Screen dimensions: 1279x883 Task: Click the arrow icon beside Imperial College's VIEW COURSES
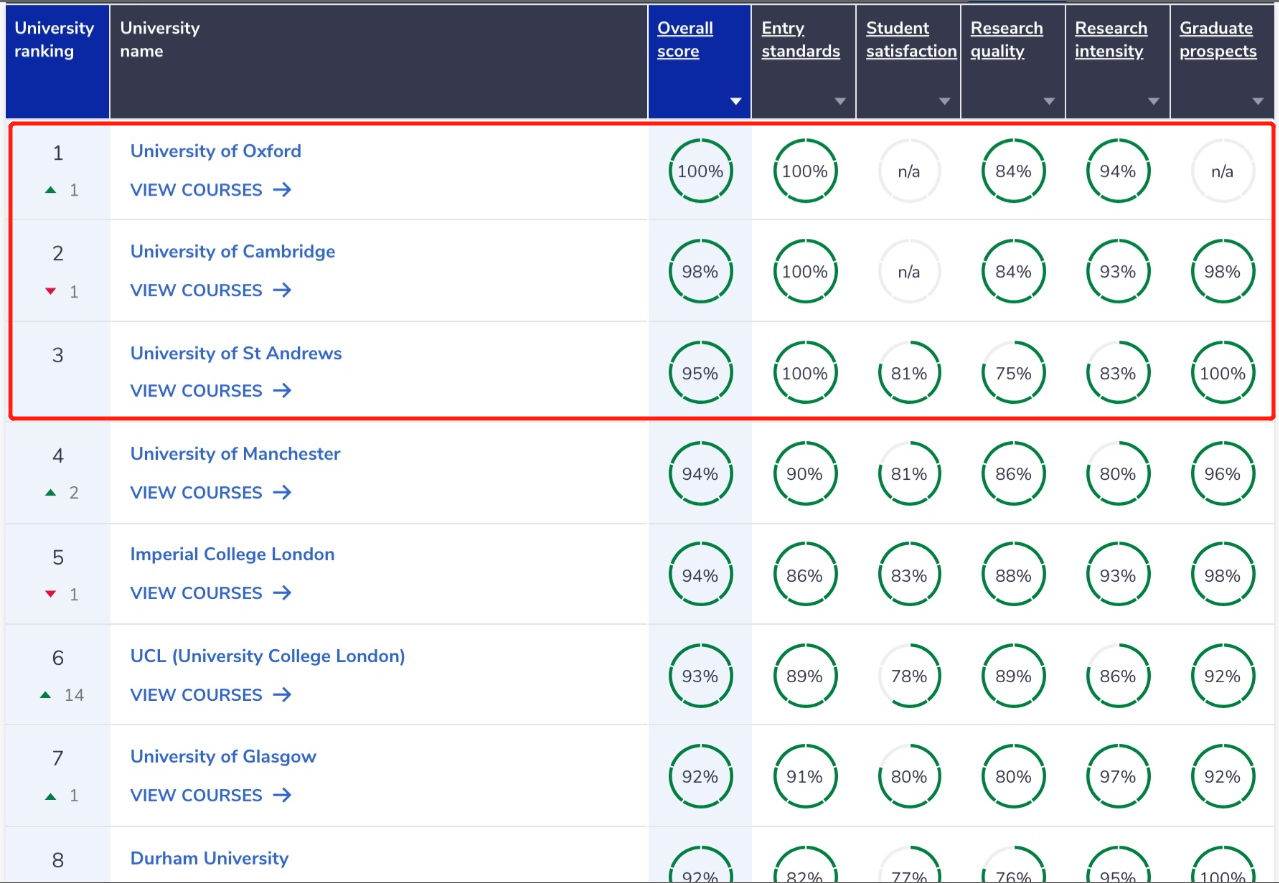click(282, 593)
